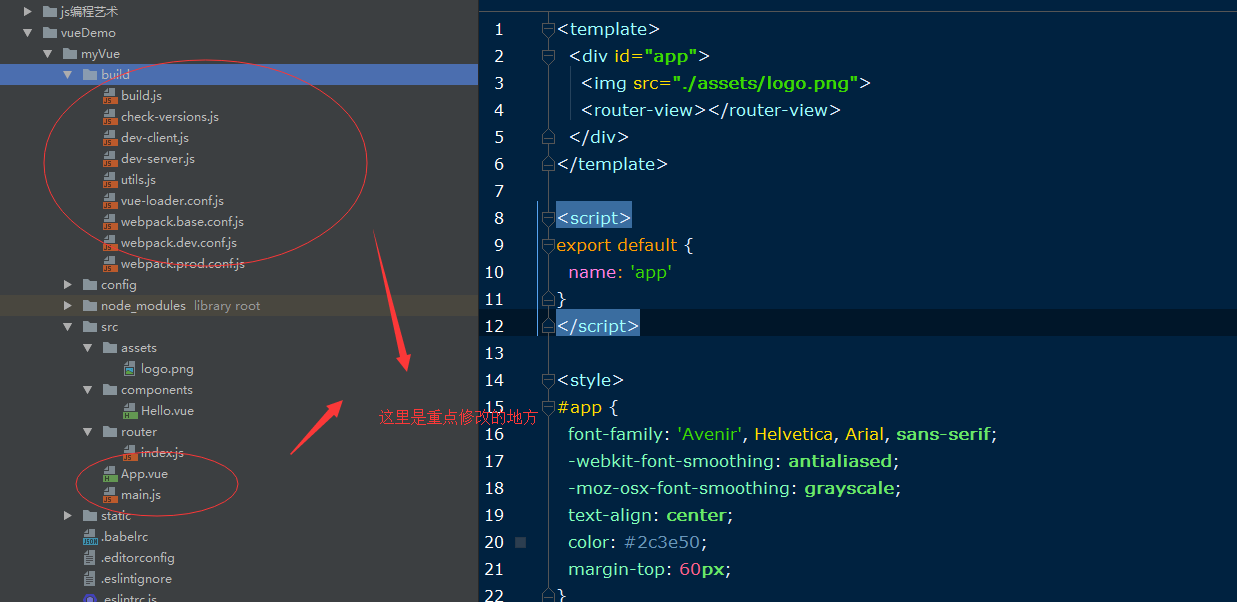The image size is (1237, 602).
Task: Click the node_modules folder icon
Action: [x=90, y=306]
